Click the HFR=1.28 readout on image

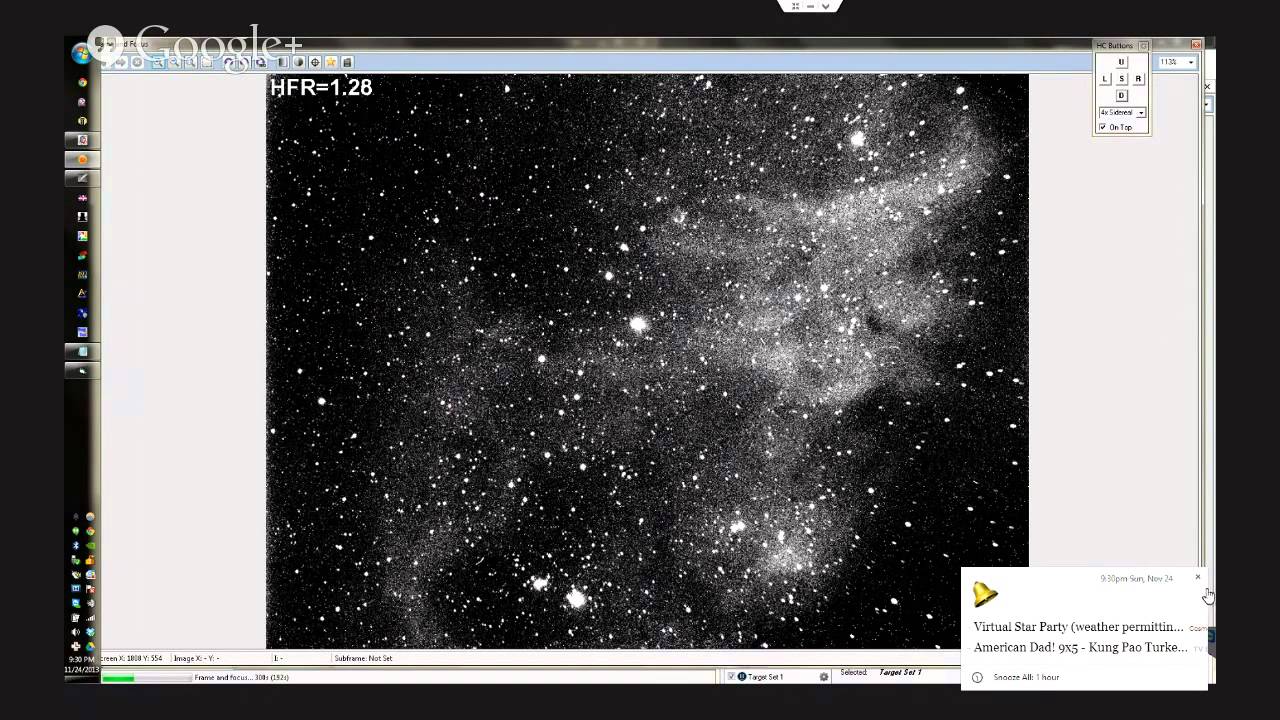(x=321, y=87)
